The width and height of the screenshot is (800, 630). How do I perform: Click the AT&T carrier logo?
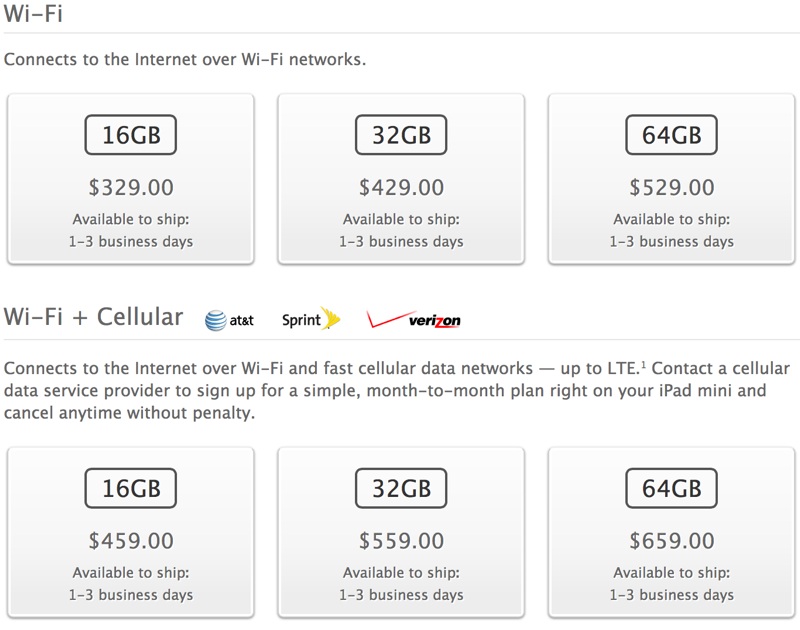pyautogui.click(x=229, y=320)
